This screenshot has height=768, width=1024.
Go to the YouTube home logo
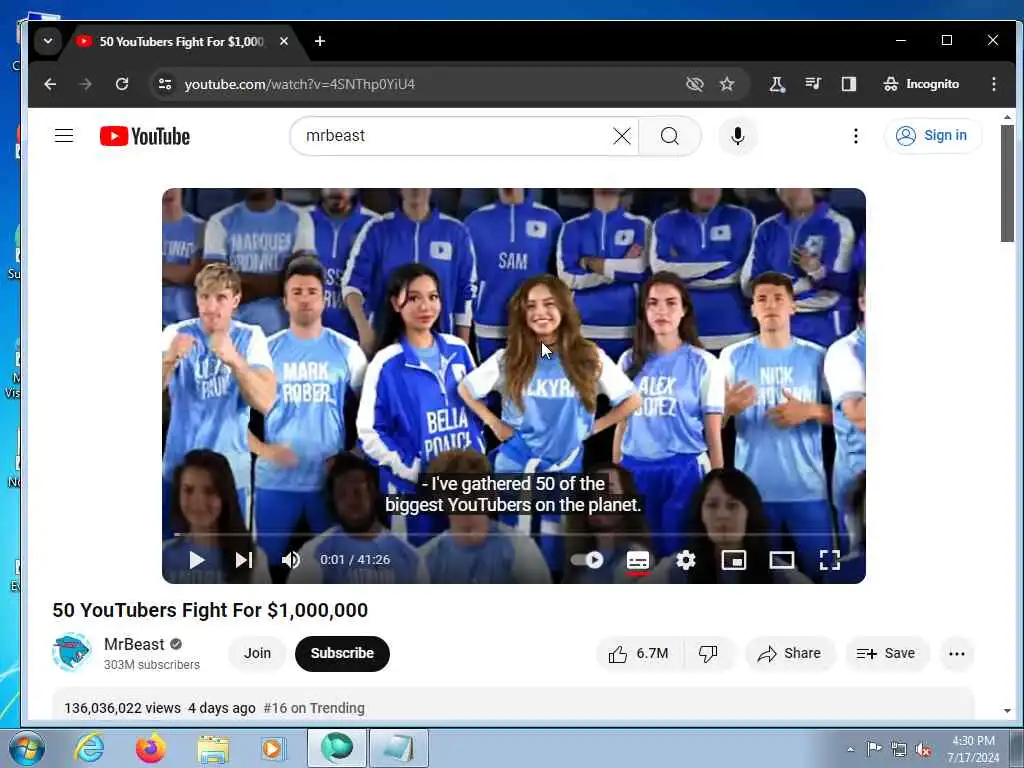[144, 136]
